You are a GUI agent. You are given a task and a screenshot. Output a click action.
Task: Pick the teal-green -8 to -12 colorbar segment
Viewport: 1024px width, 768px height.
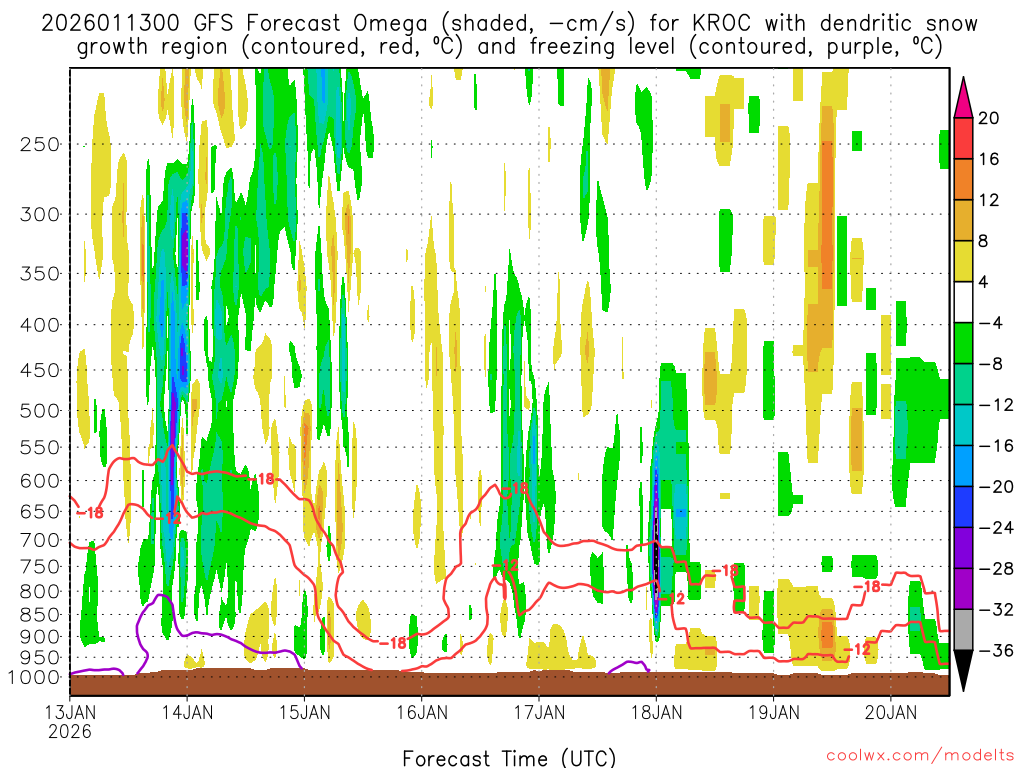click(x=963, y=384)
